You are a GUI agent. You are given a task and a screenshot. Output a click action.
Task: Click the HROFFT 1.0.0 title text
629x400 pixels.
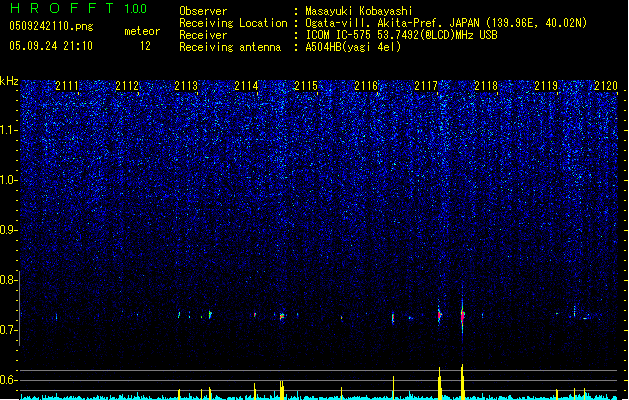[x=78, y=8]
